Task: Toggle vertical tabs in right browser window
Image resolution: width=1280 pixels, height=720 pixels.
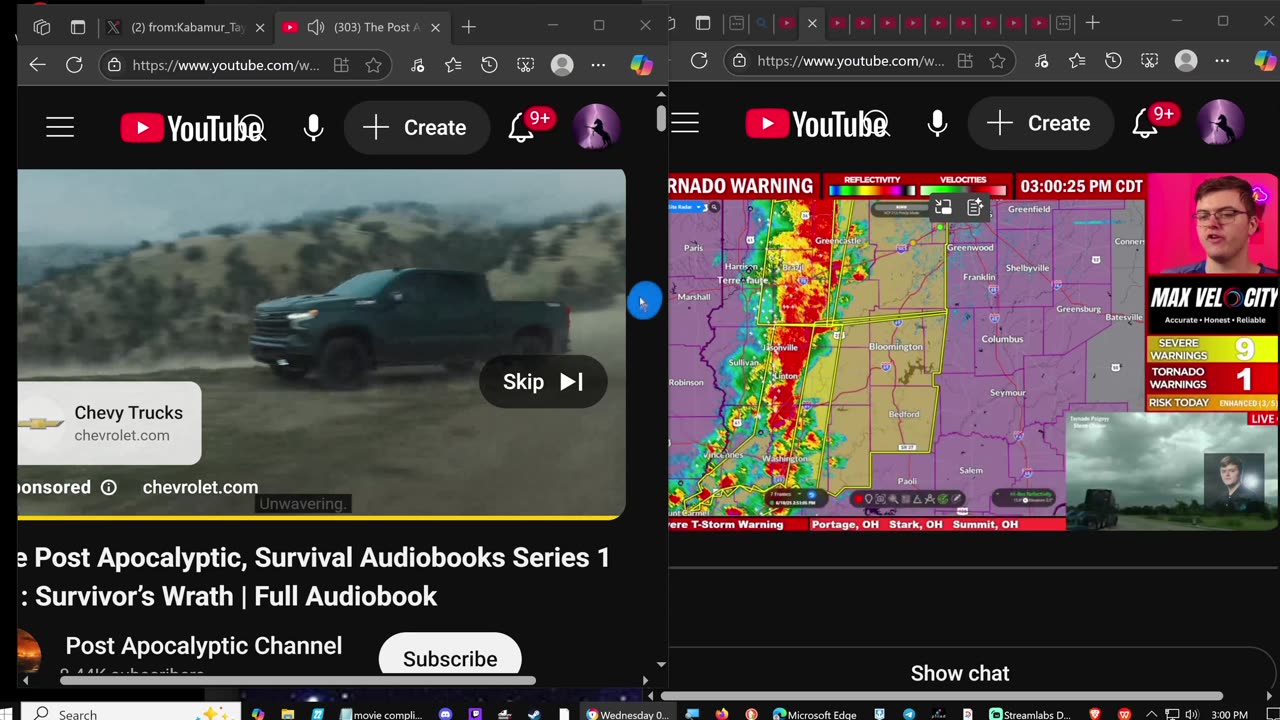Action: [703, 23]
